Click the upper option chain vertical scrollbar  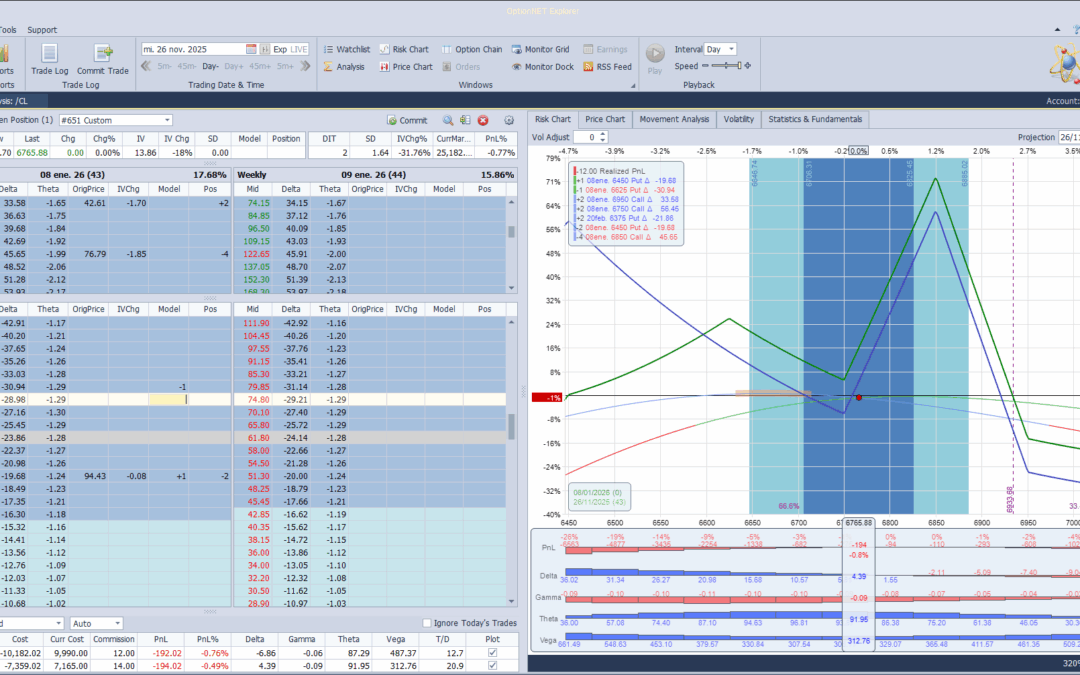tap(511, 245)
